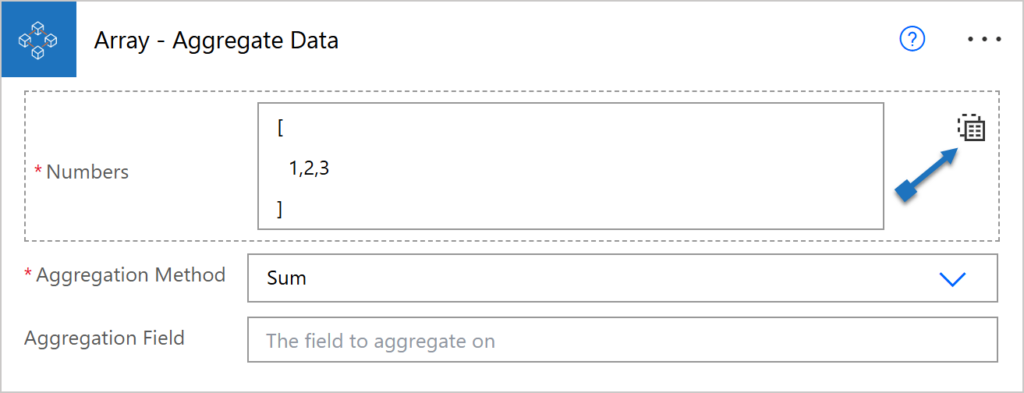This screenshot has height=393, width=1024.
Task: Expand the Aggregation Method chevron arrow
Action: pos(952,279)
